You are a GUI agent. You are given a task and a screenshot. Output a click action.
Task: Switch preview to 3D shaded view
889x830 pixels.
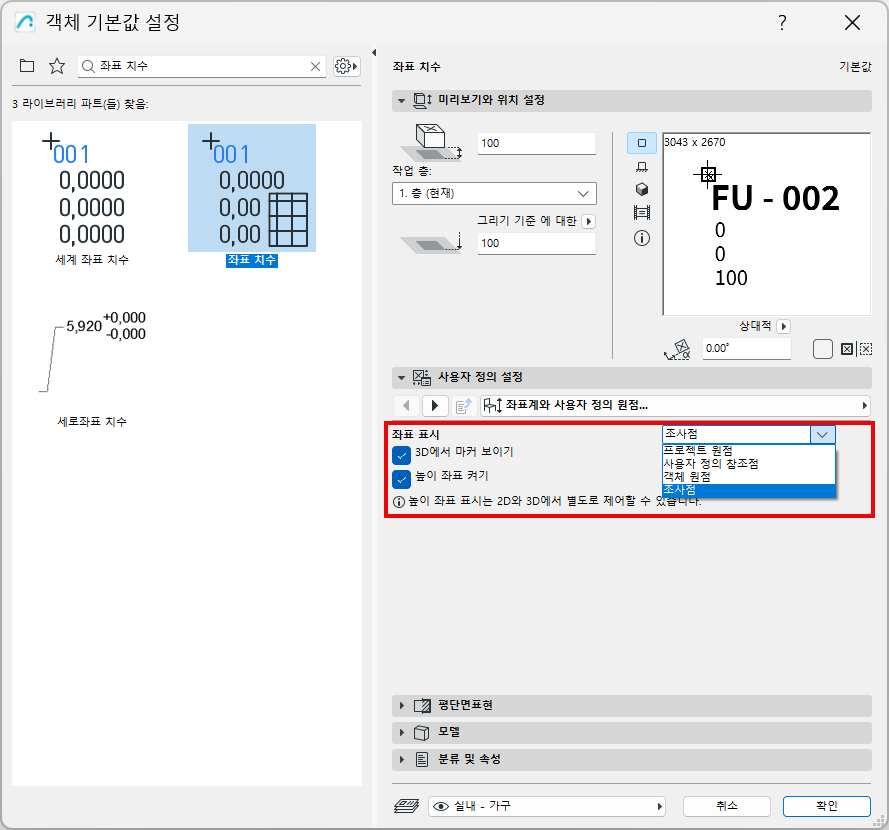642,189
